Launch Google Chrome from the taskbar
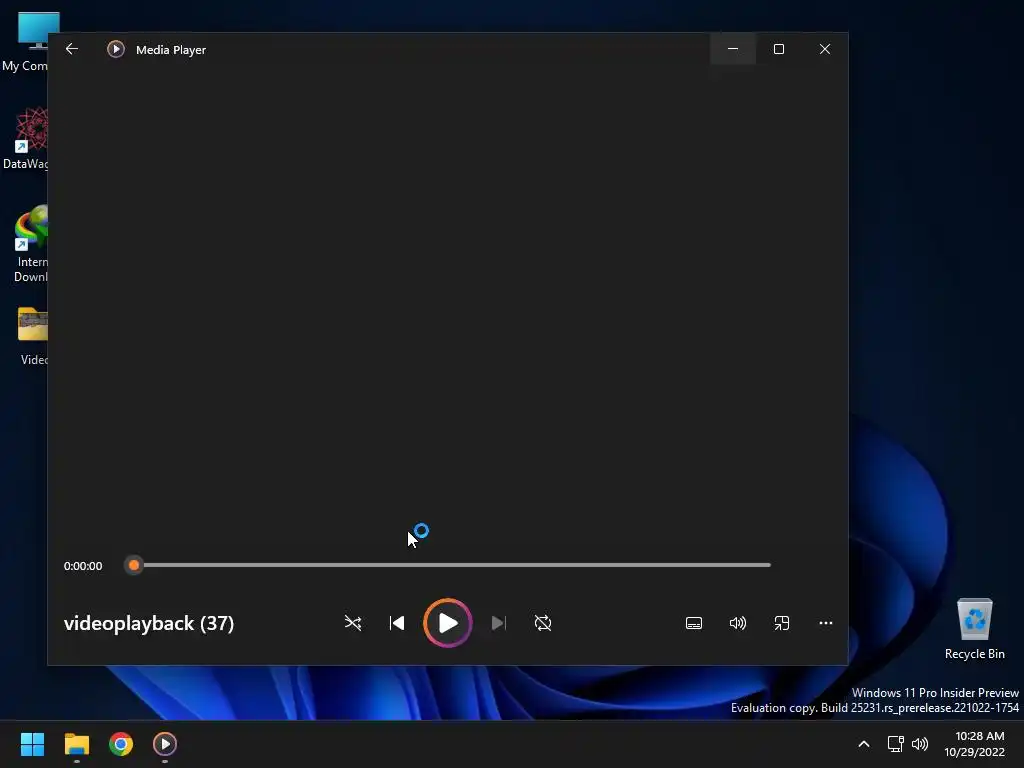 (121, 744)
